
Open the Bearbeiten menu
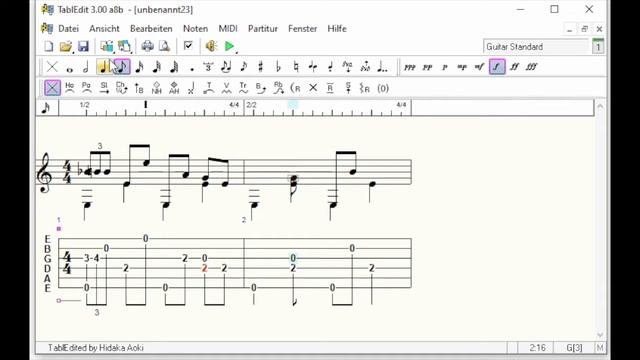point(151,29)
